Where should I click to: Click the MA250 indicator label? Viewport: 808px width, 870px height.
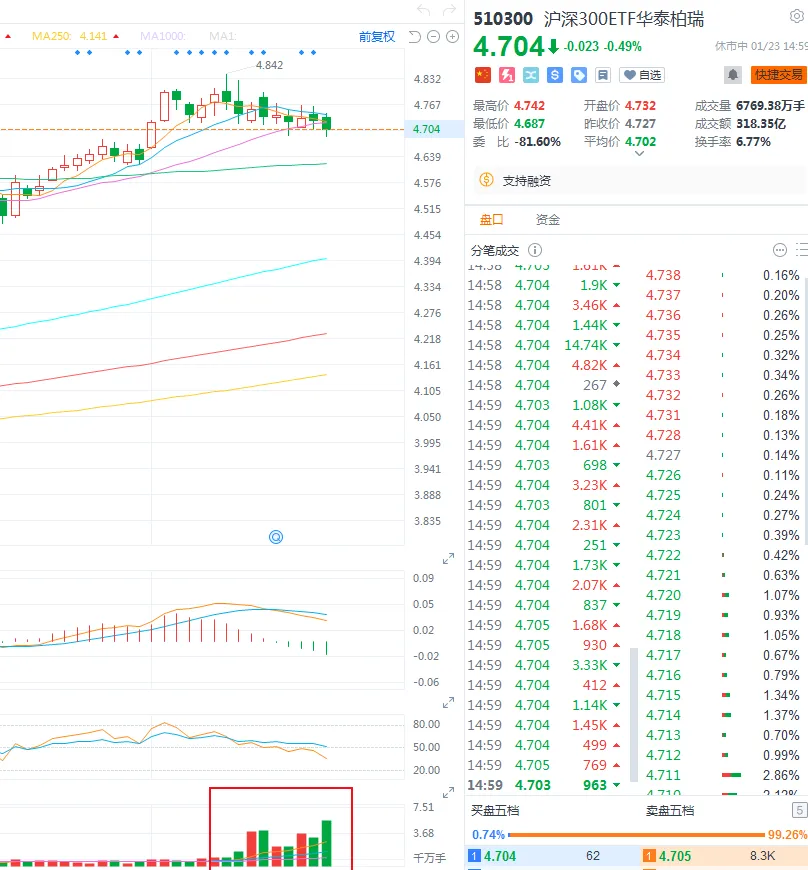click(x=51, y=36)
